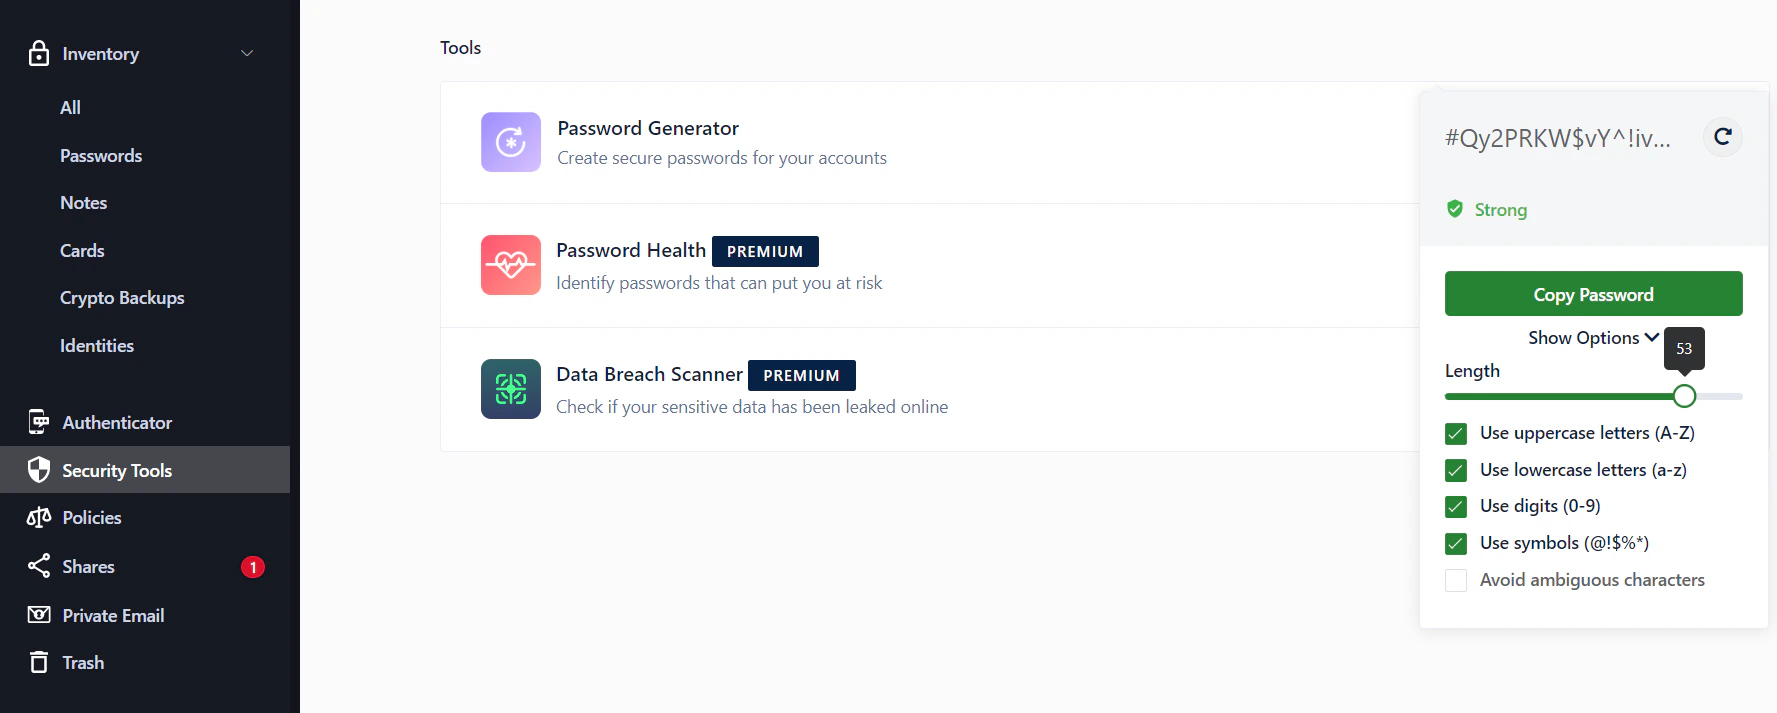Screen dimensions: 1777x713
Task: Click the Security Tools shield icon
Action: (38, 469)
